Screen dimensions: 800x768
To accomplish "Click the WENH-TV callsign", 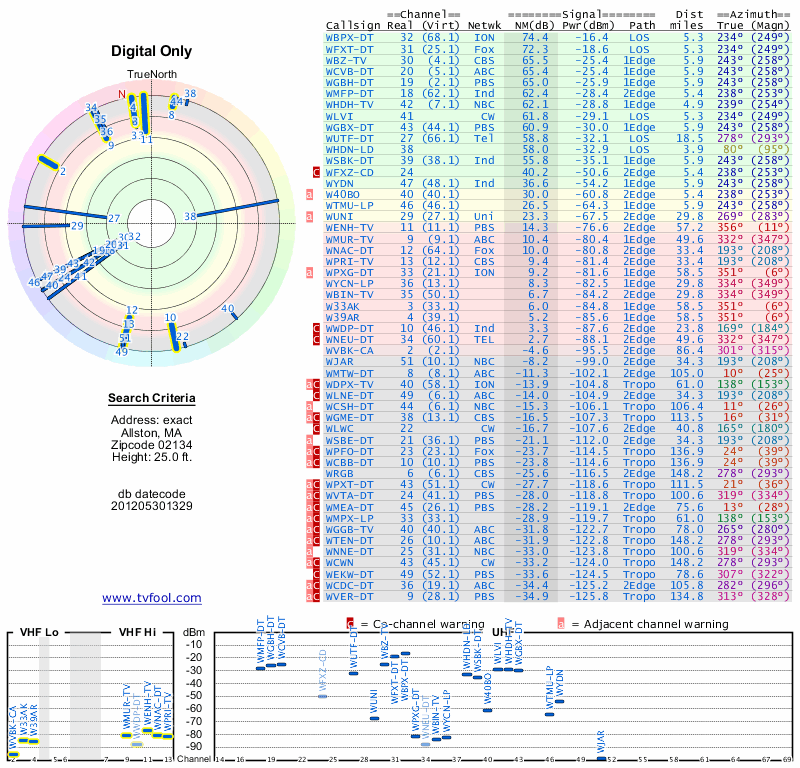I will (349, 228).
